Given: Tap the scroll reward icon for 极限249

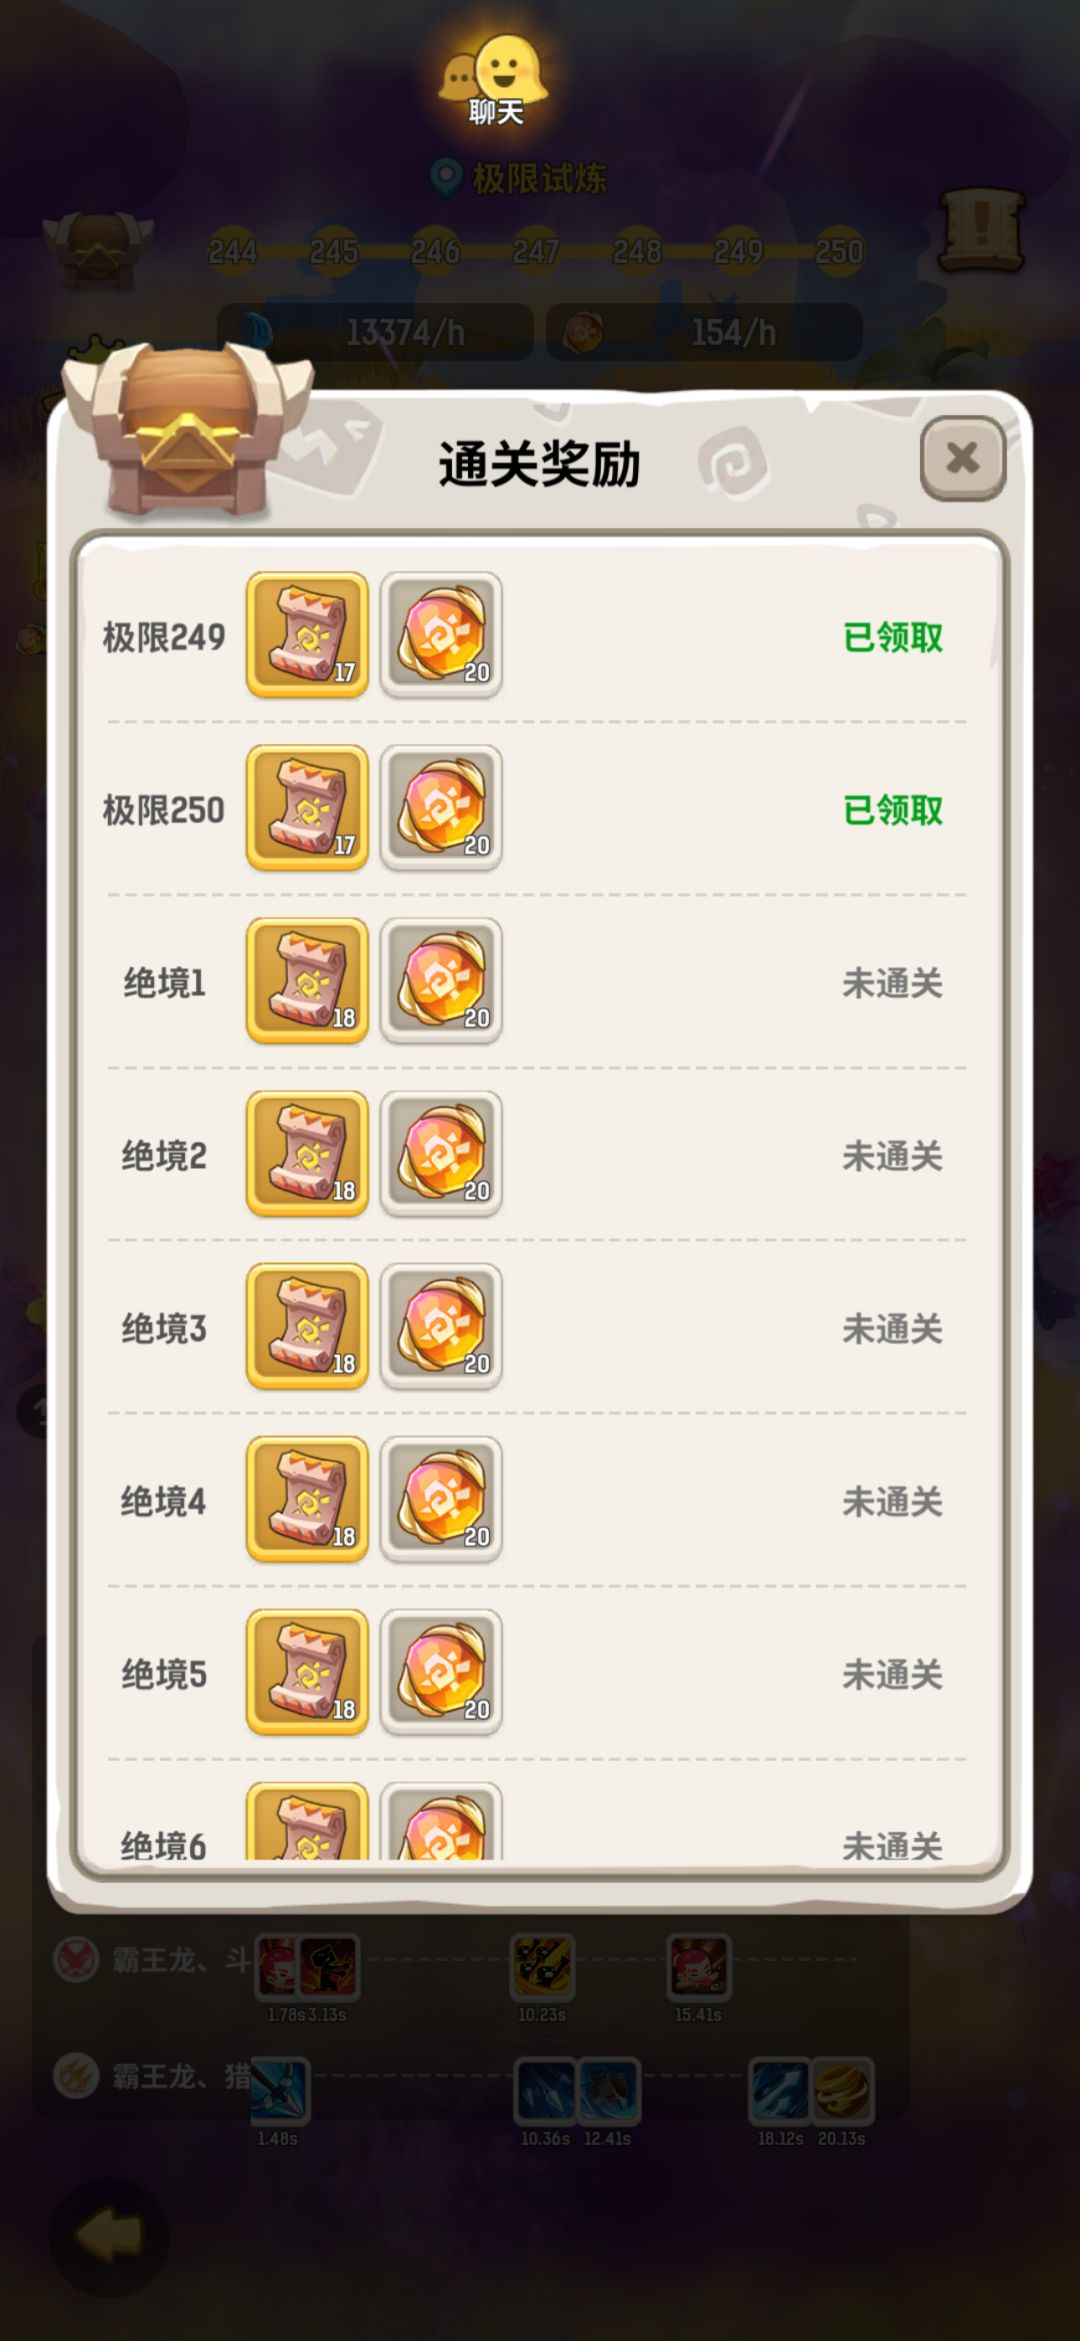Looking at the screenshot, I should tap(307, 635).
